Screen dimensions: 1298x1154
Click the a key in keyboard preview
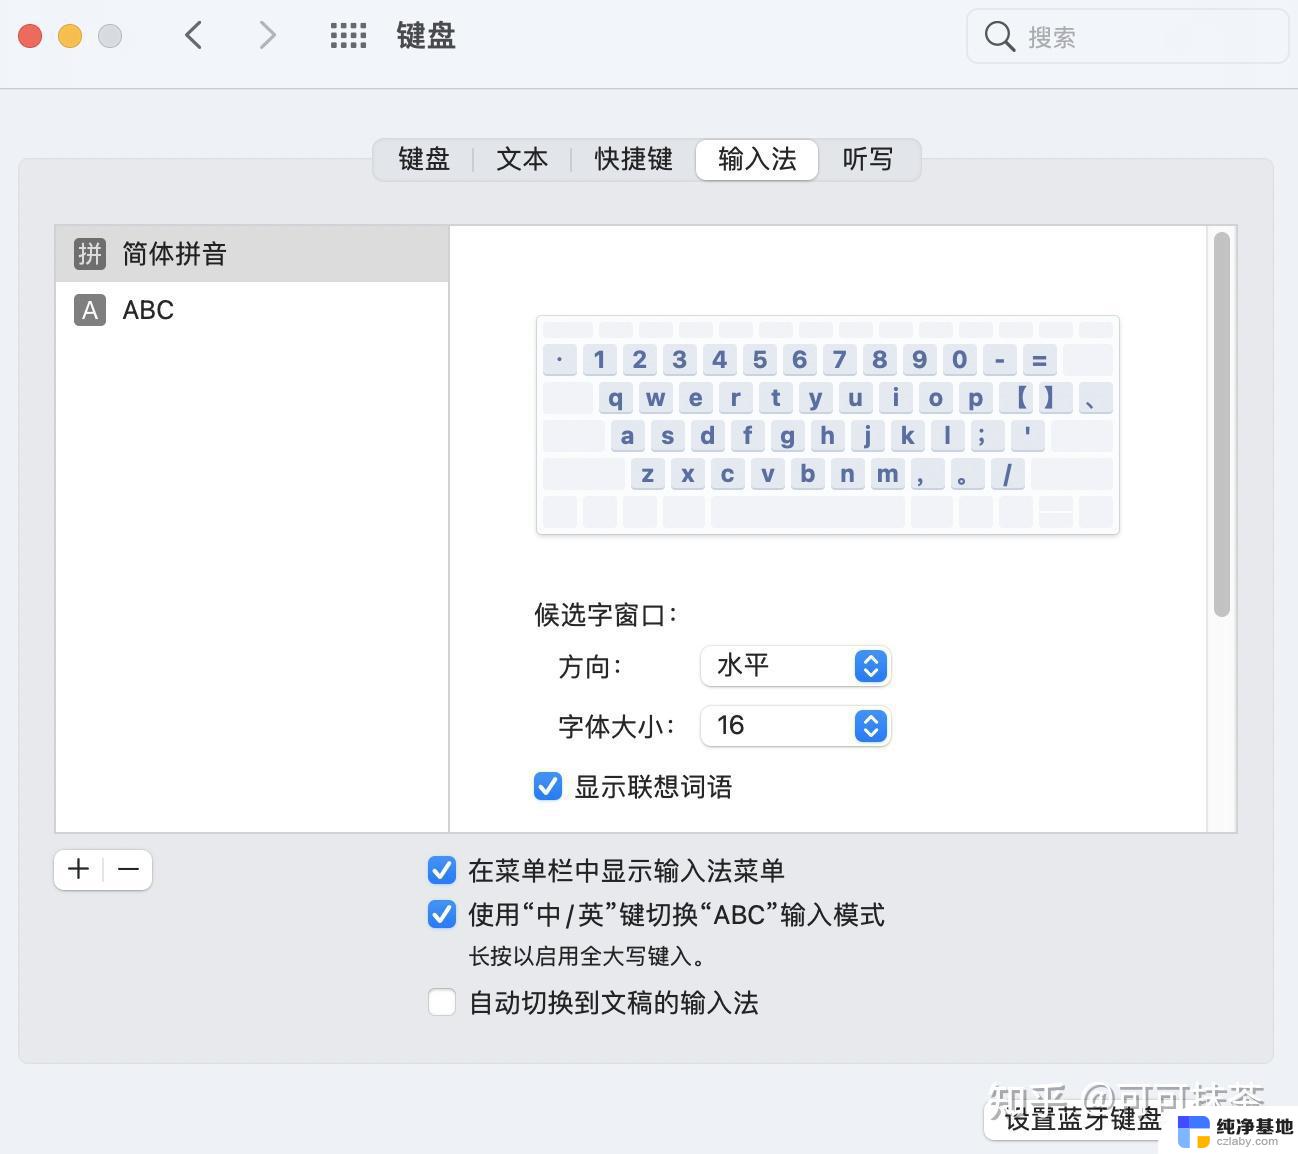(x=627, y=436)
